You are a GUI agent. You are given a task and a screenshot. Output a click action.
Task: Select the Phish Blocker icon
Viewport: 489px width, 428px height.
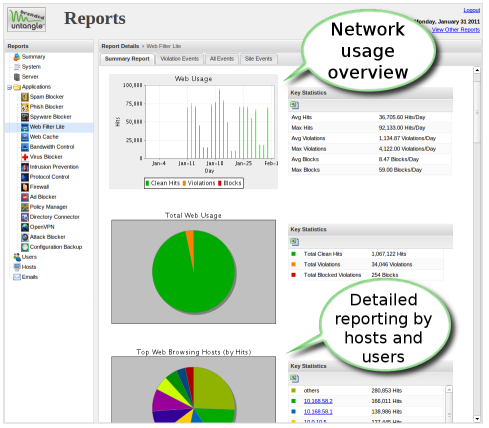coord(25,107)
